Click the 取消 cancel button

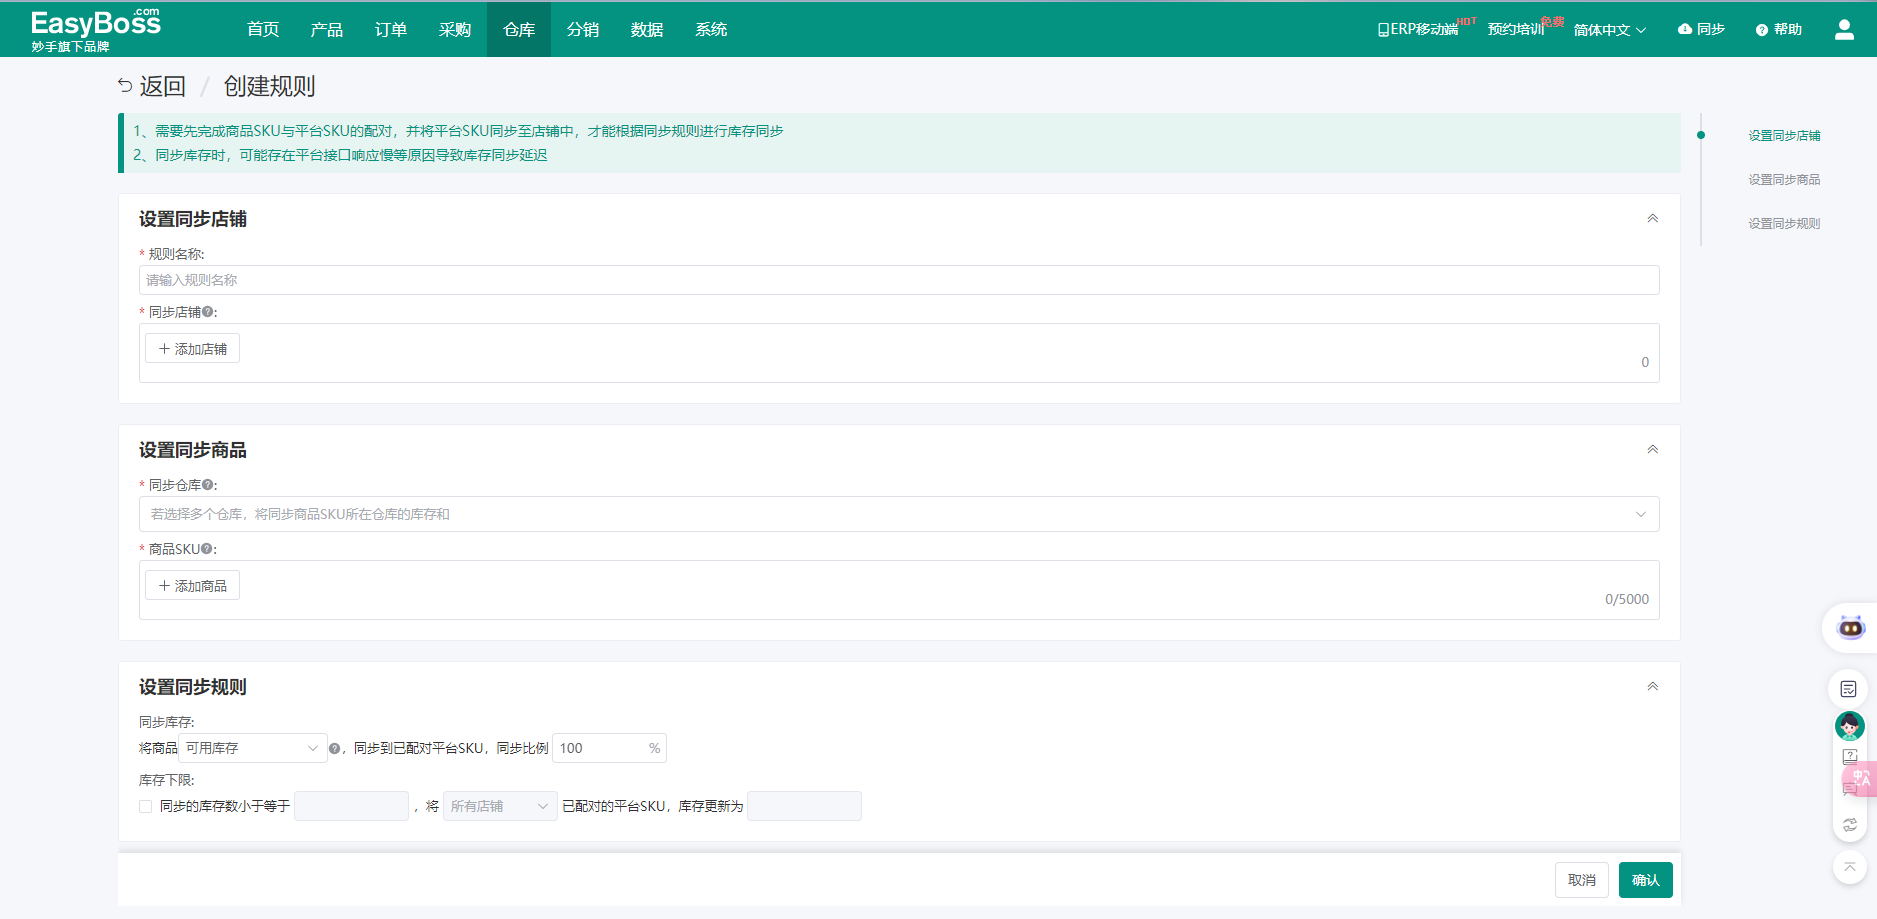(1582, 880)
